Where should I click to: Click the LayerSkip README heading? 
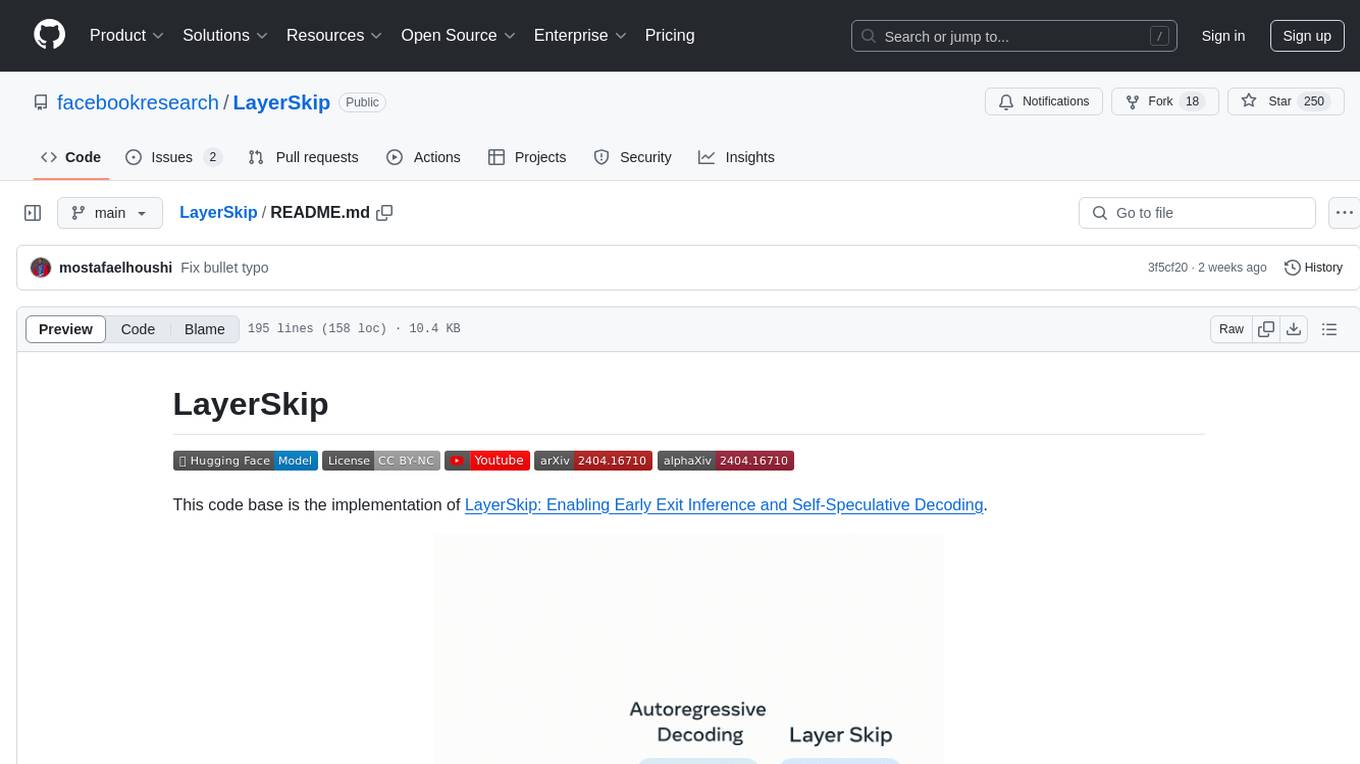click(x=250, y=404)
